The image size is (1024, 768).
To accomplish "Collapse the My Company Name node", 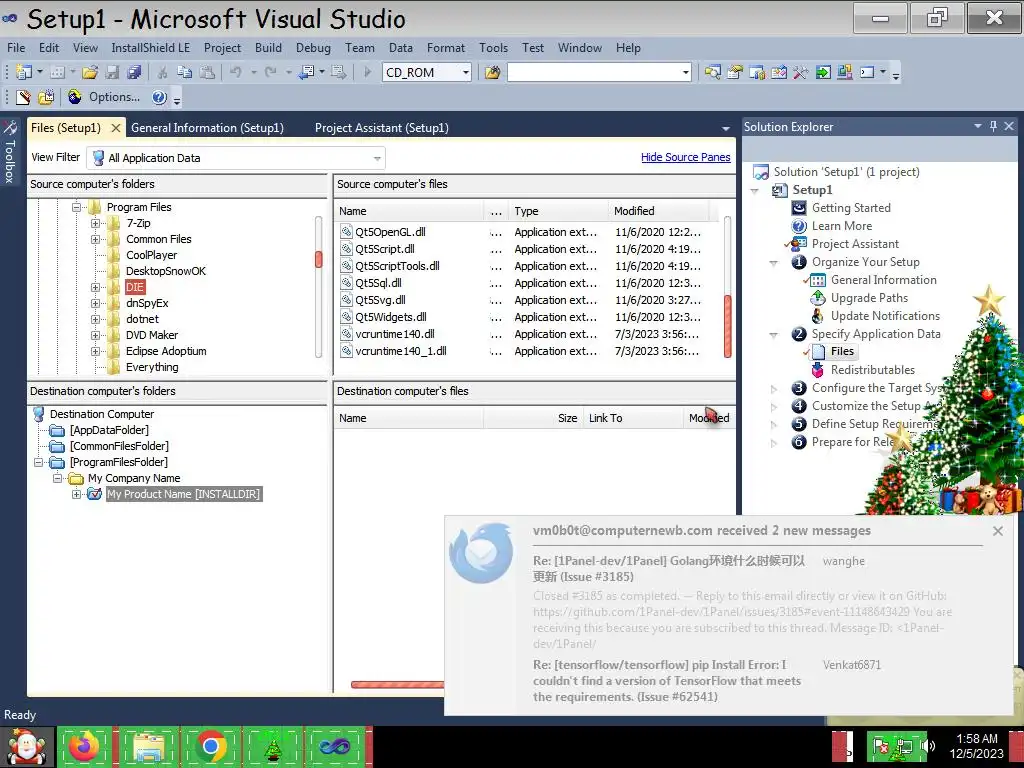I will tap(57, 478).
